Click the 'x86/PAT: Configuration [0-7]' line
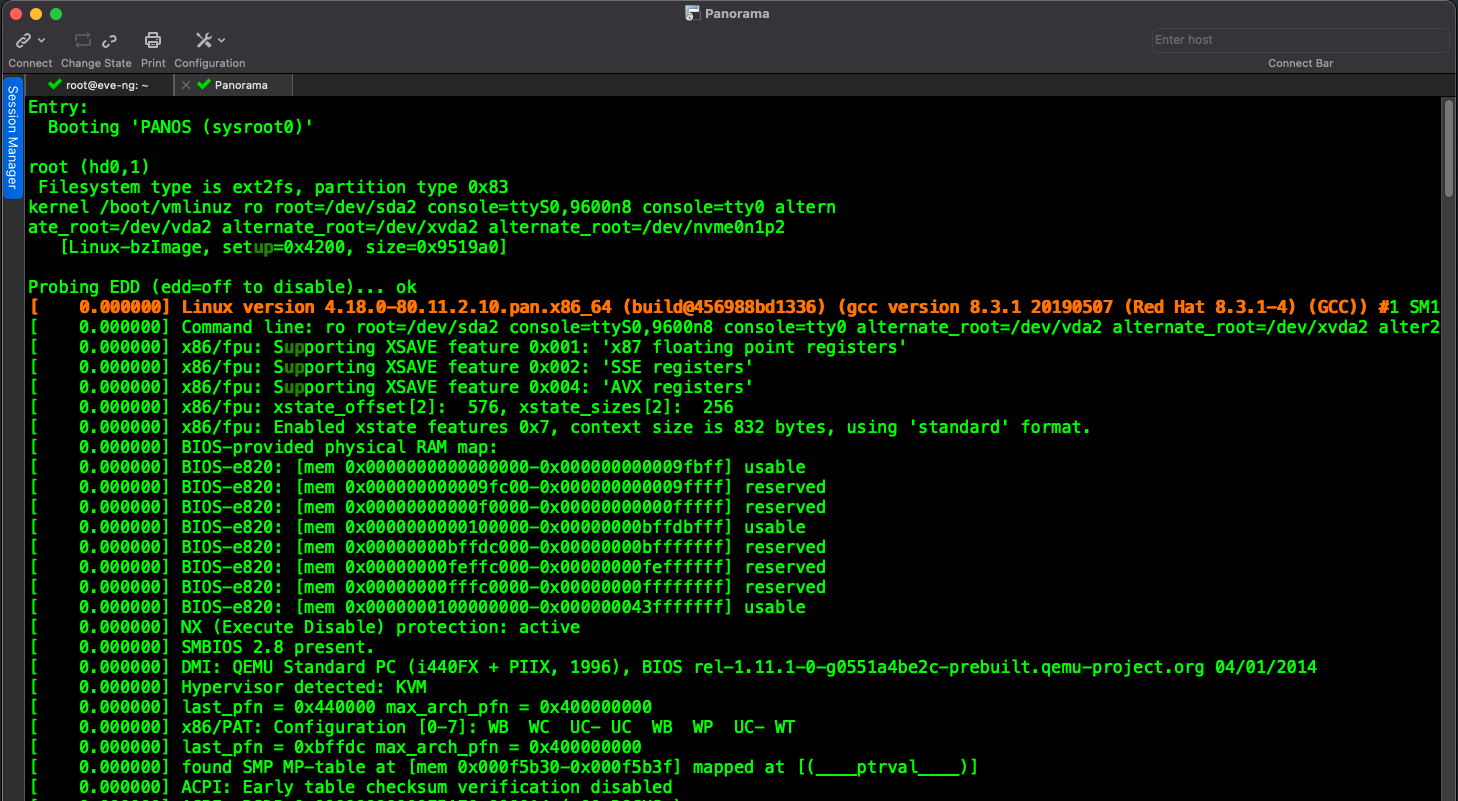Screen dimensions: 1458x801 pyautogui.click(x=412, y=727)
